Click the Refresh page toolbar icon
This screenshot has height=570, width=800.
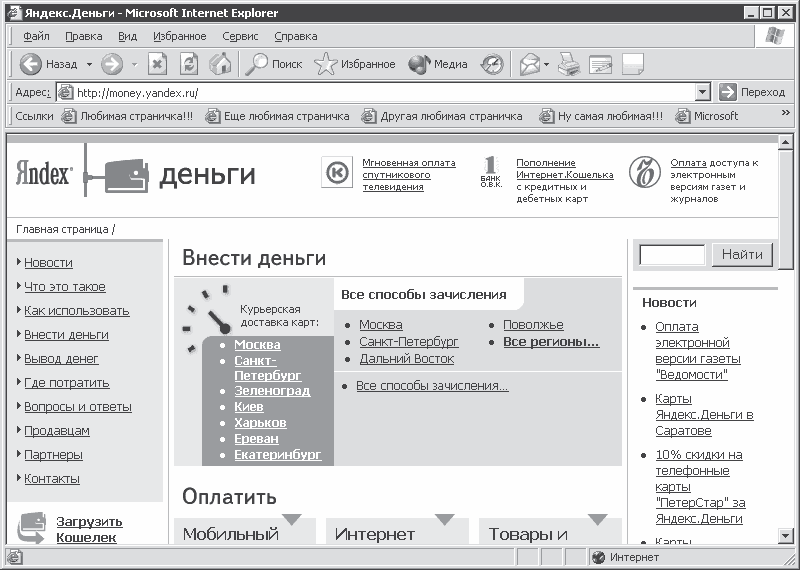(x=189, y=64)
